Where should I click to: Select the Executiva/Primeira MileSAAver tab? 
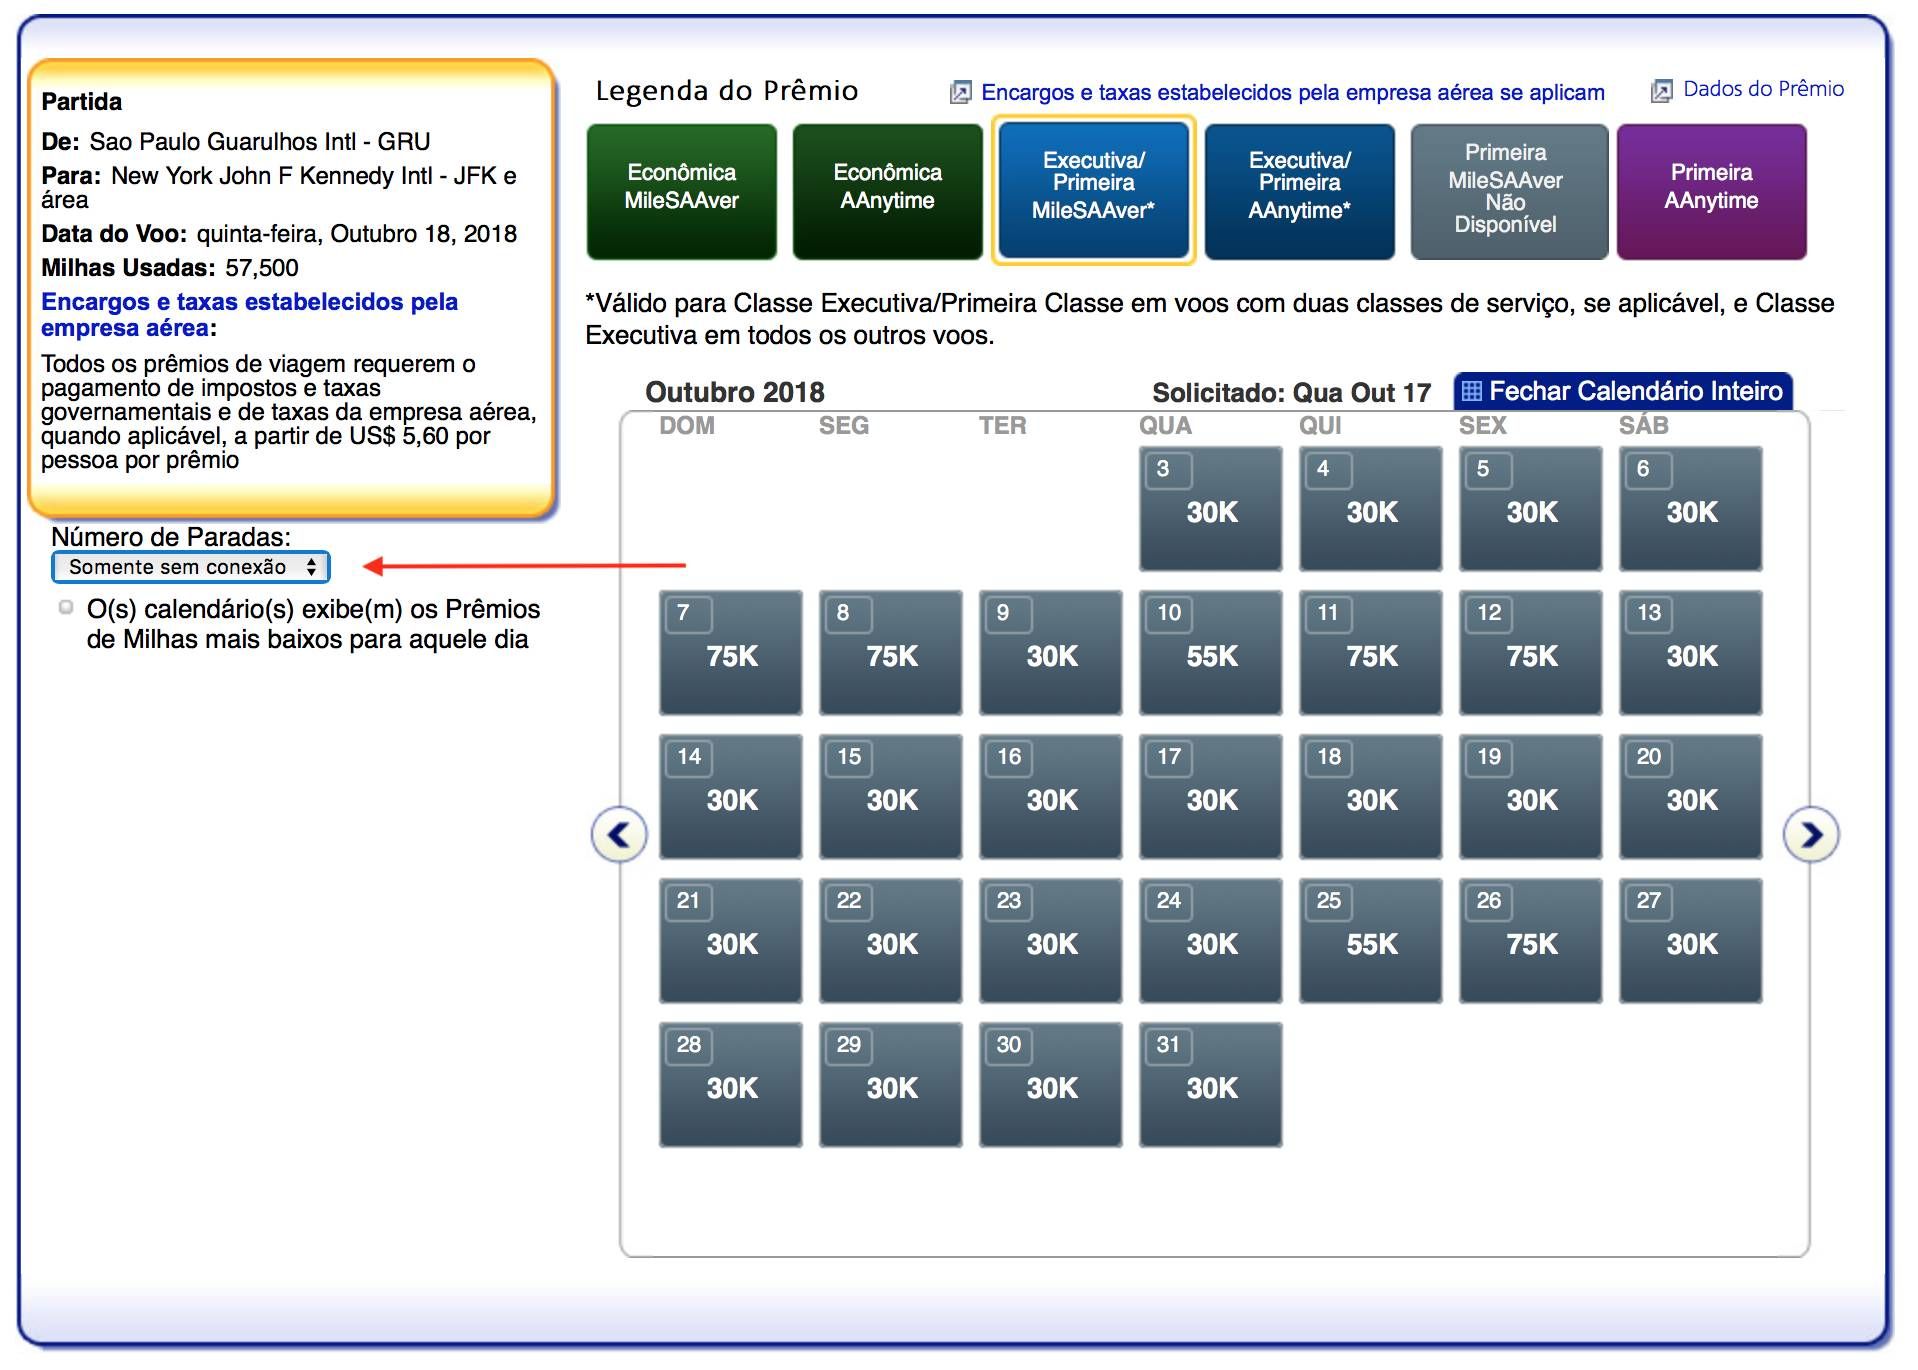point(1094,190)
